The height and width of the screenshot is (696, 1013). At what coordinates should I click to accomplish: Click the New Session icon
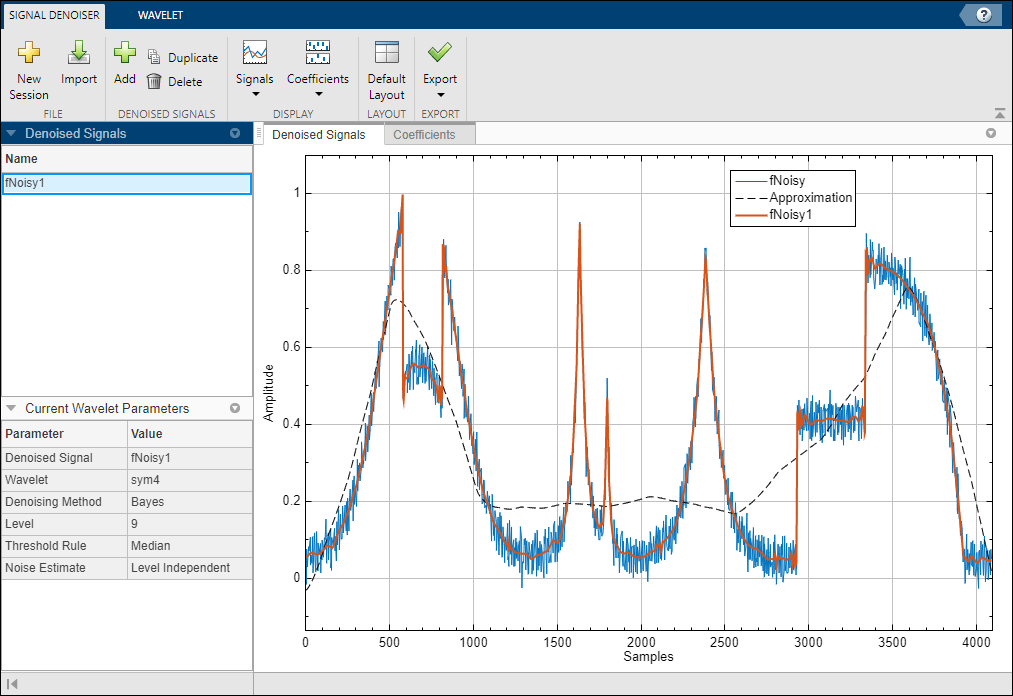pos(29,54)
